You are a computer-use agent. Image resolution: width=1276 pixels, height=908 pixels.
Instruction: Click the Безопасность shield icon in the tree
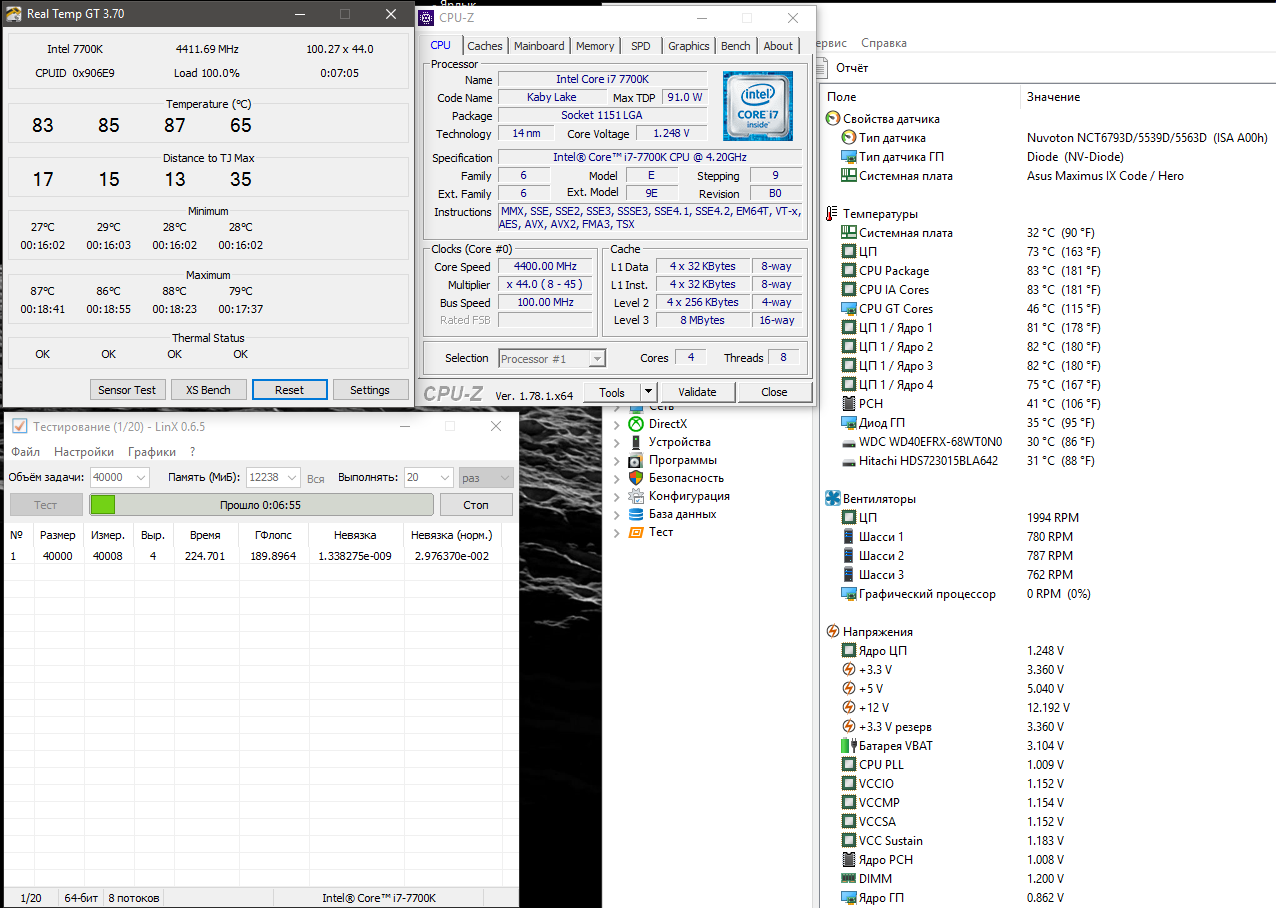634,478
